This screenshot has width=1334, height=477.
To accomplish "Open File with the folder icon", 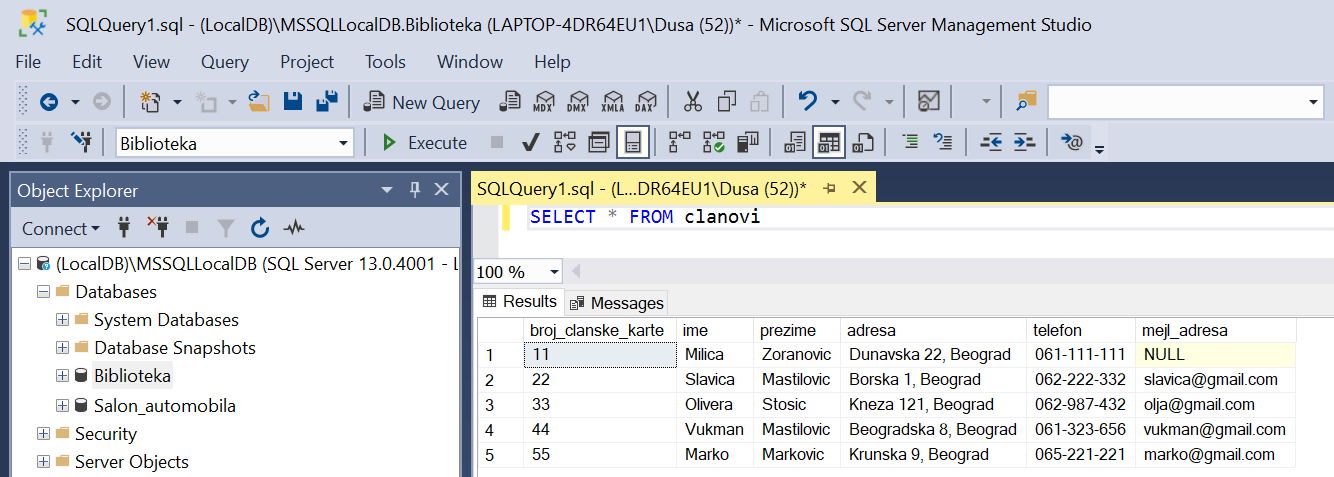I will point(259,101).
